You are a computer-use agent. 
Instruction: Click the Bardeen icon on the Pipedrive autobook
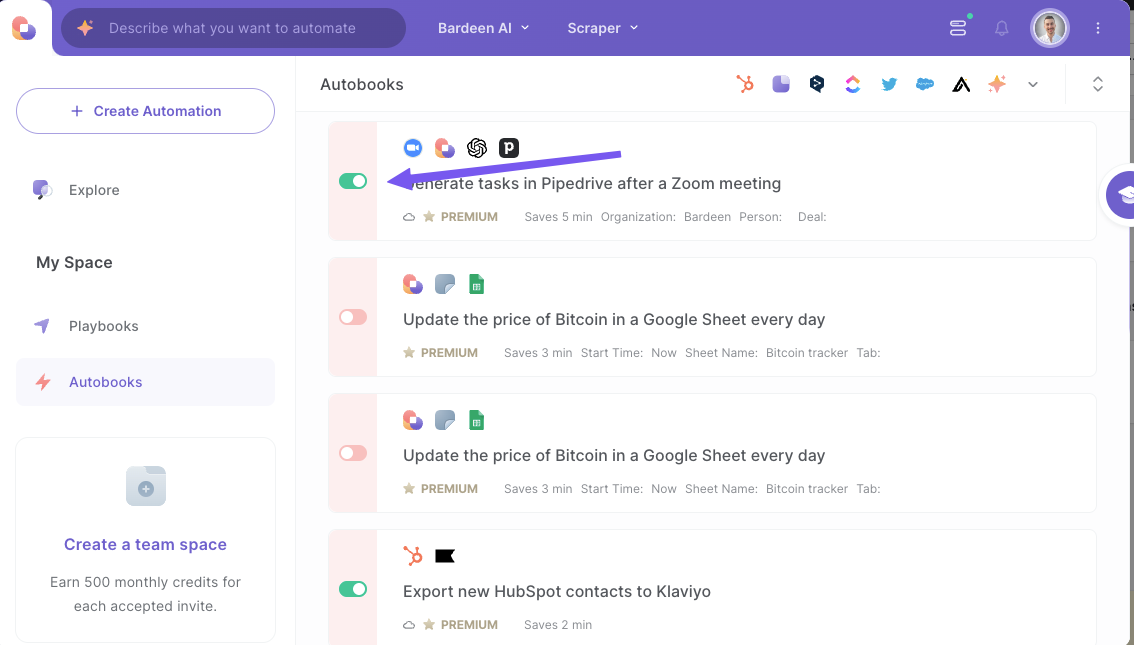[x=445, y=148]
